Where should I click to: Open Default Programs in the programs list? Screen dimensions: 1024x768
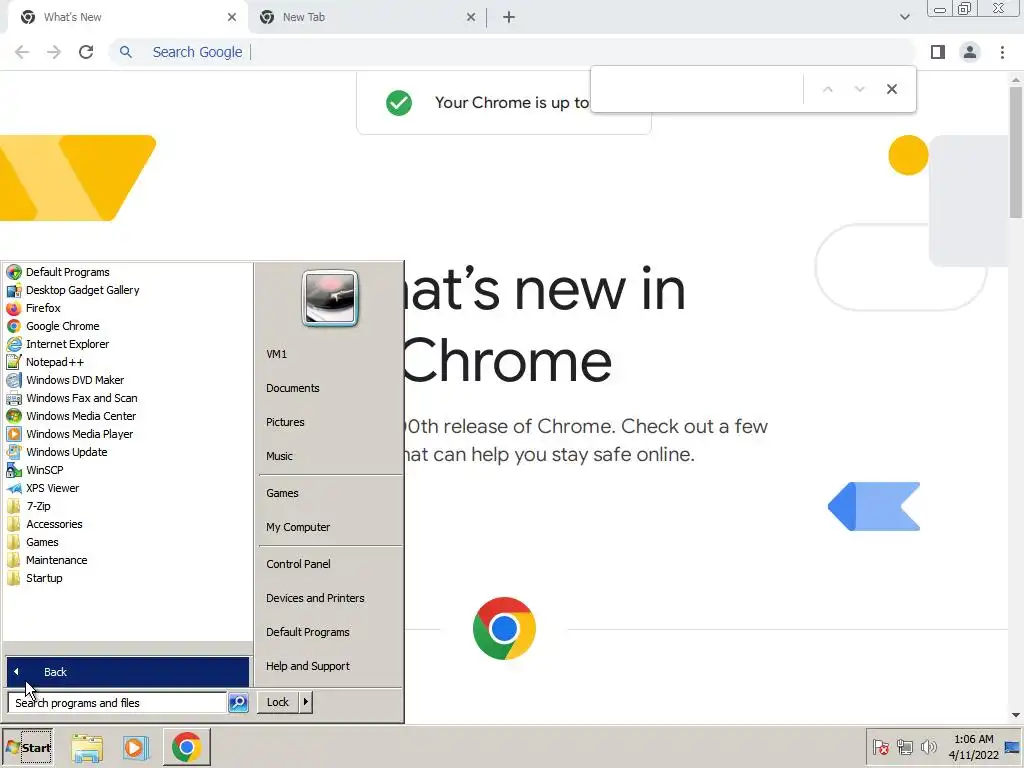coord(67,272)
